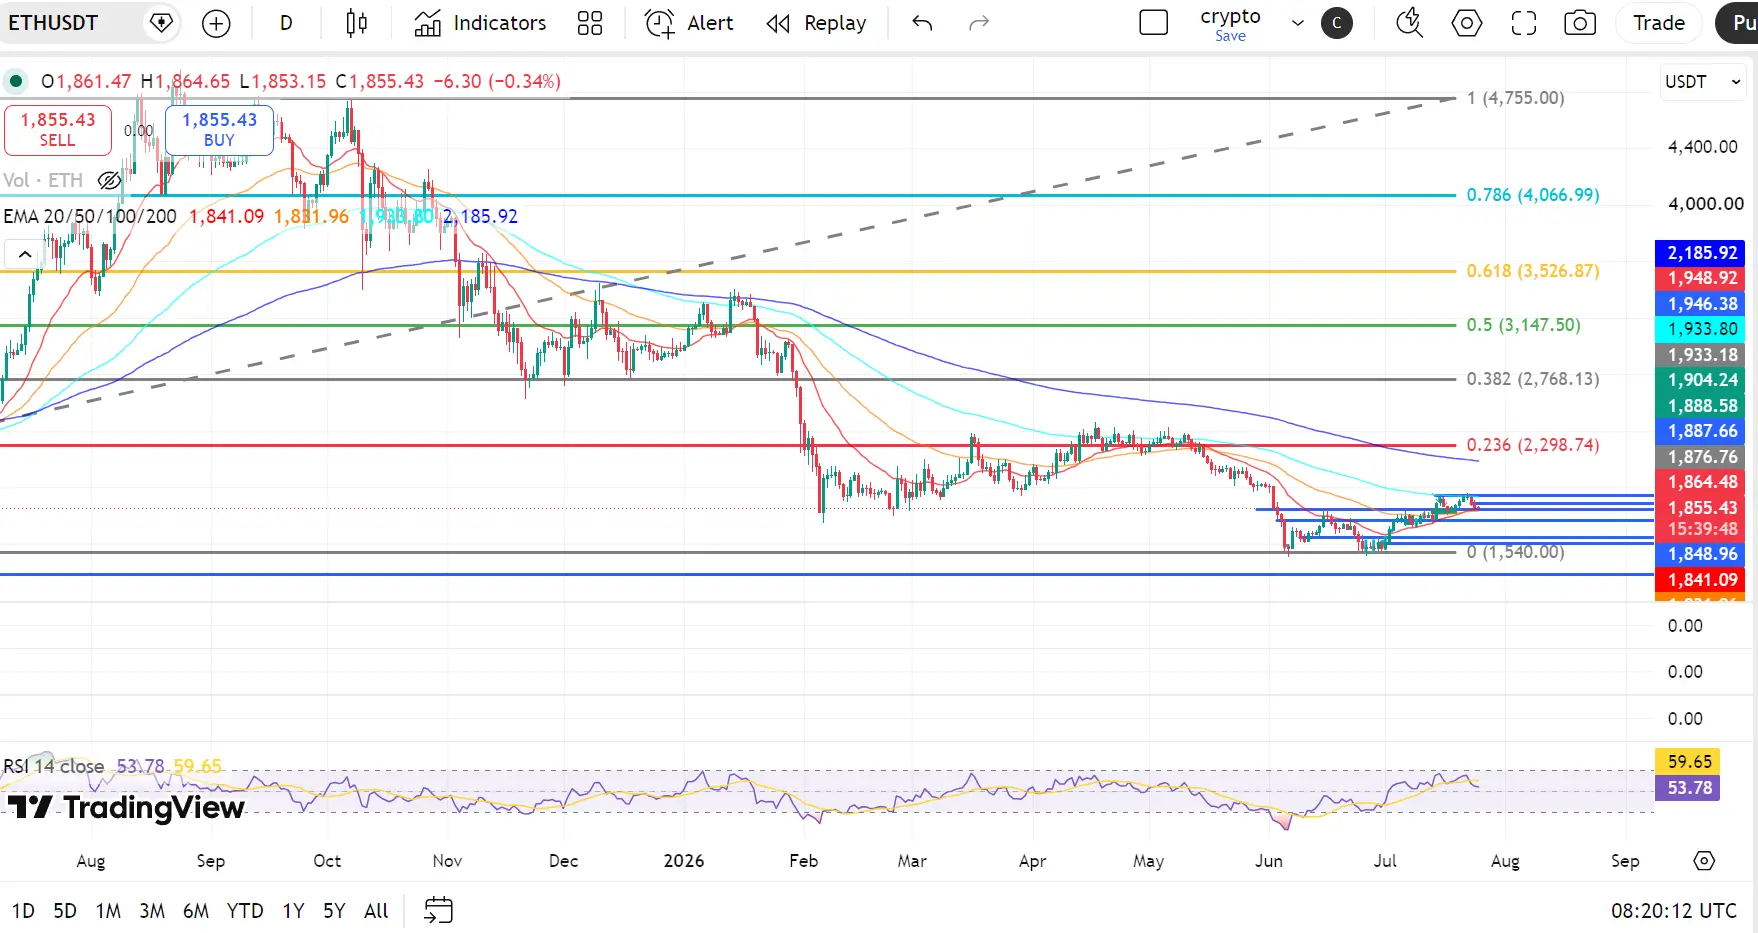1758x933 pixels.
Task: Set the range to YTD
Action: pyautogui.click(x=245, y=911)
